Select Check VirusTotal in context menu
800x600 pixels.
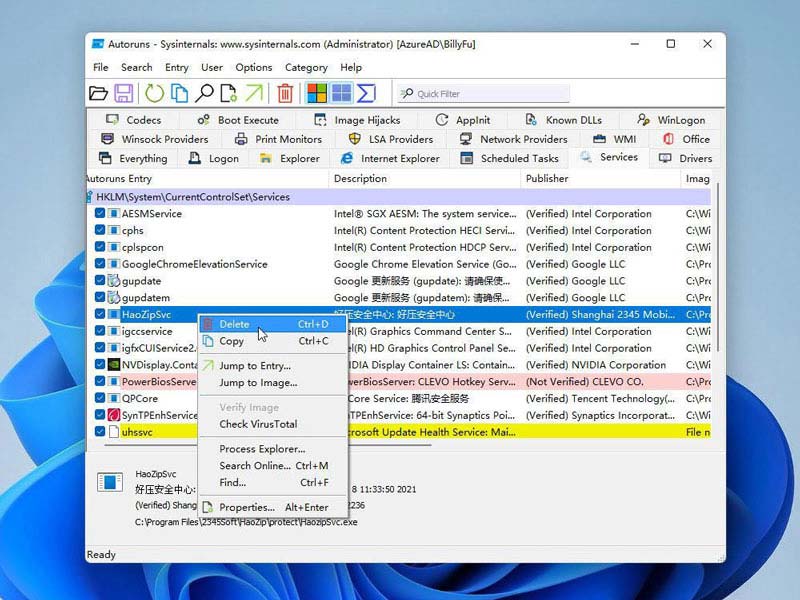(258, 424)
